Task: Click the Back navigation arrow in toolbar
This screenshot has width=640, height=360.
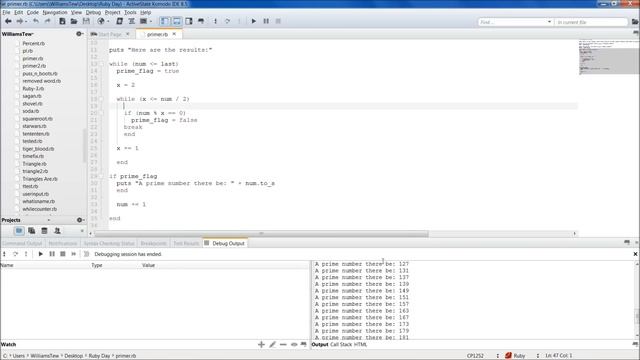Action: pyautogui.click(x=8, y=21)
